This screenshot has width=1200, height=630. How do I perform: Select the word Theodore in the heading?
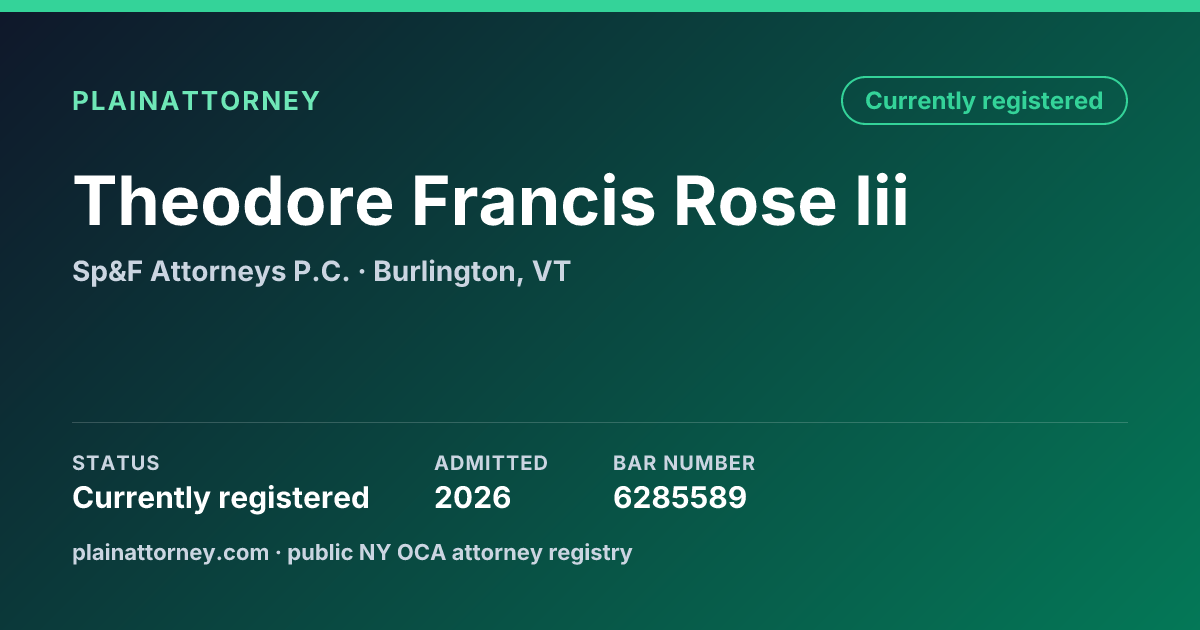[233, 201]
